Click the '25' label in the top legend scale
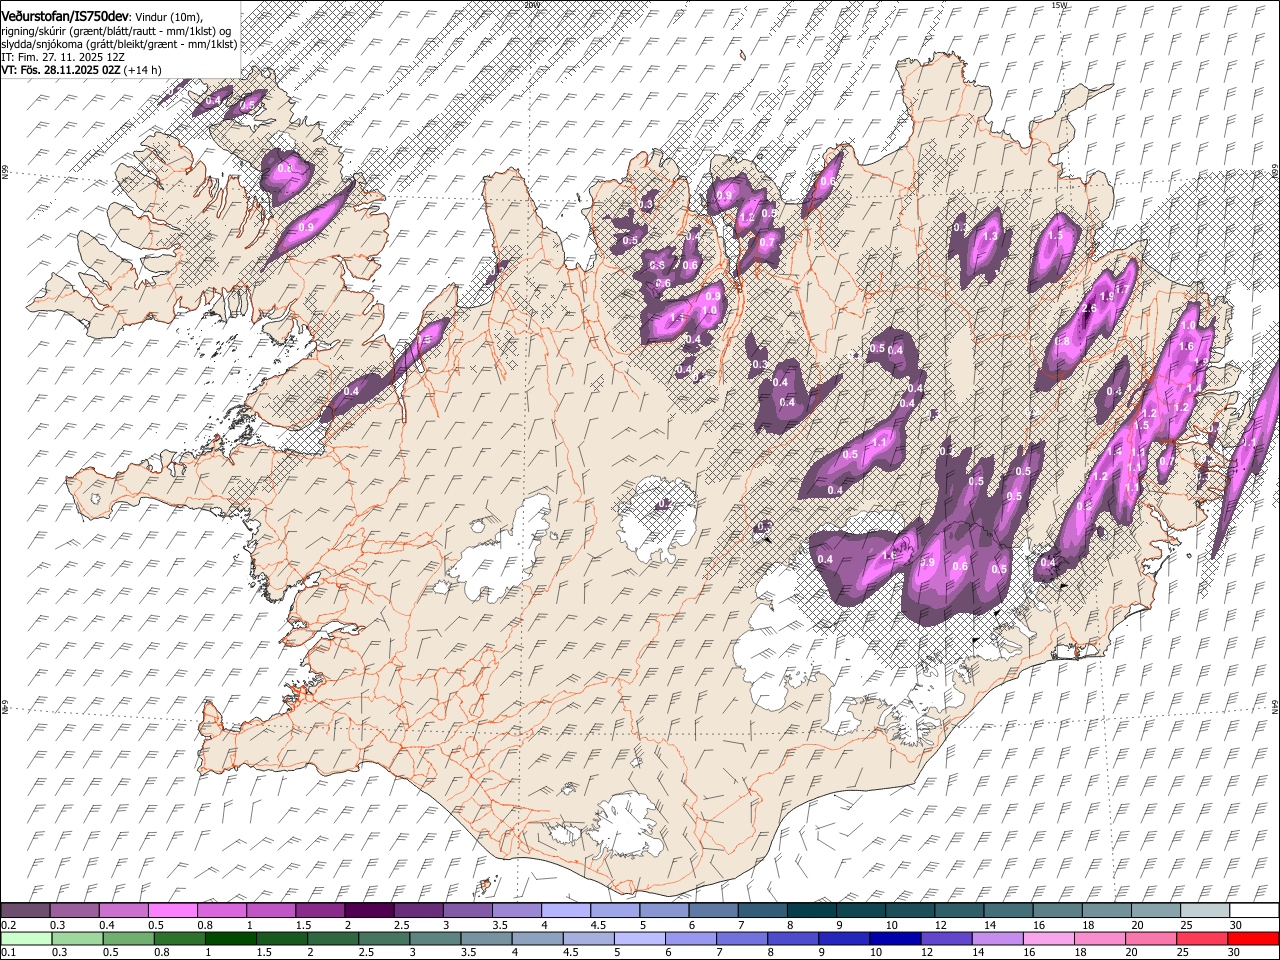1280x960 pixels. 1185,925
